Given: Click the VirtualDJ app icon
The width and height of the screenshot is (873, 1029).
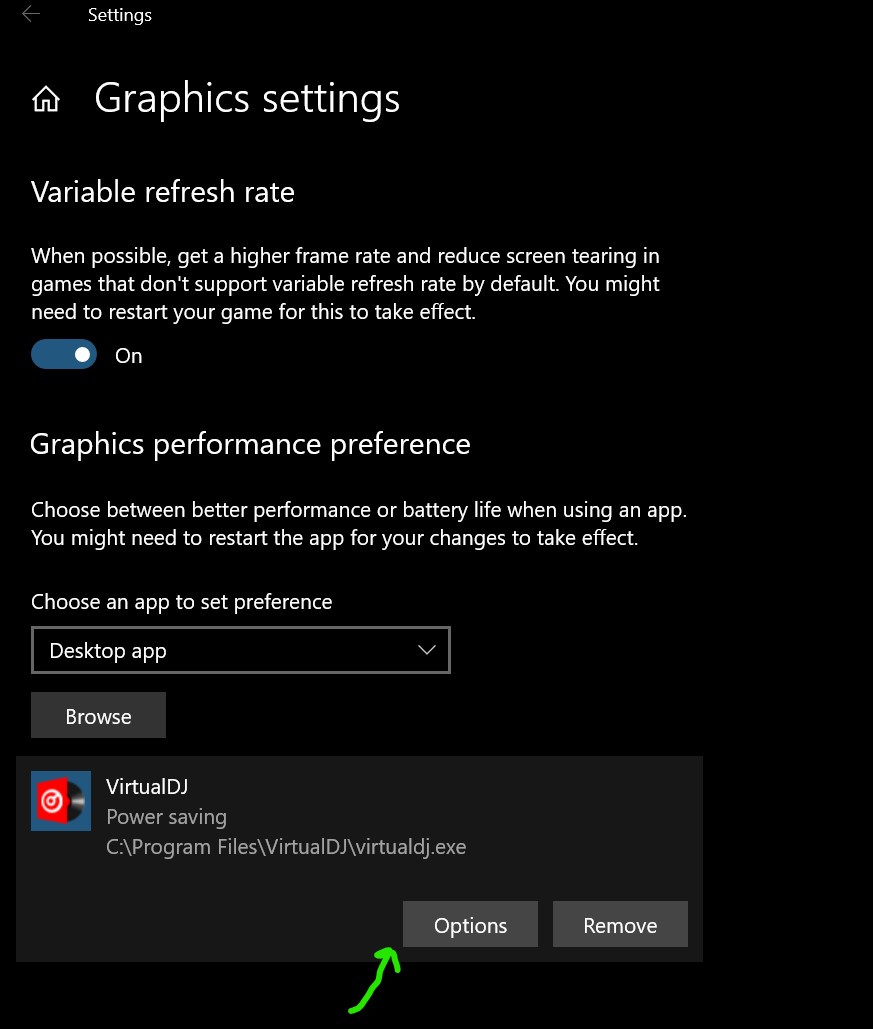Looking at the screenshot, I should click(x=61, y=801).
